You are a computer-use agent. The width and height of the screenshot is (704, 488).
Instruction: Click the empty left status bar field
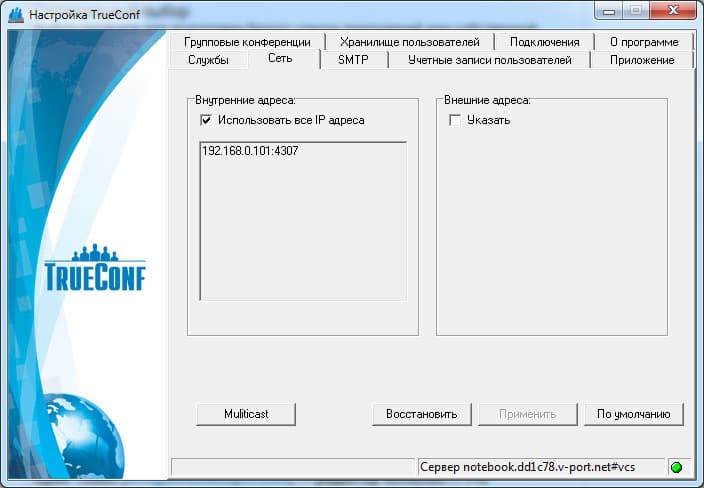[x=293, y=467]
